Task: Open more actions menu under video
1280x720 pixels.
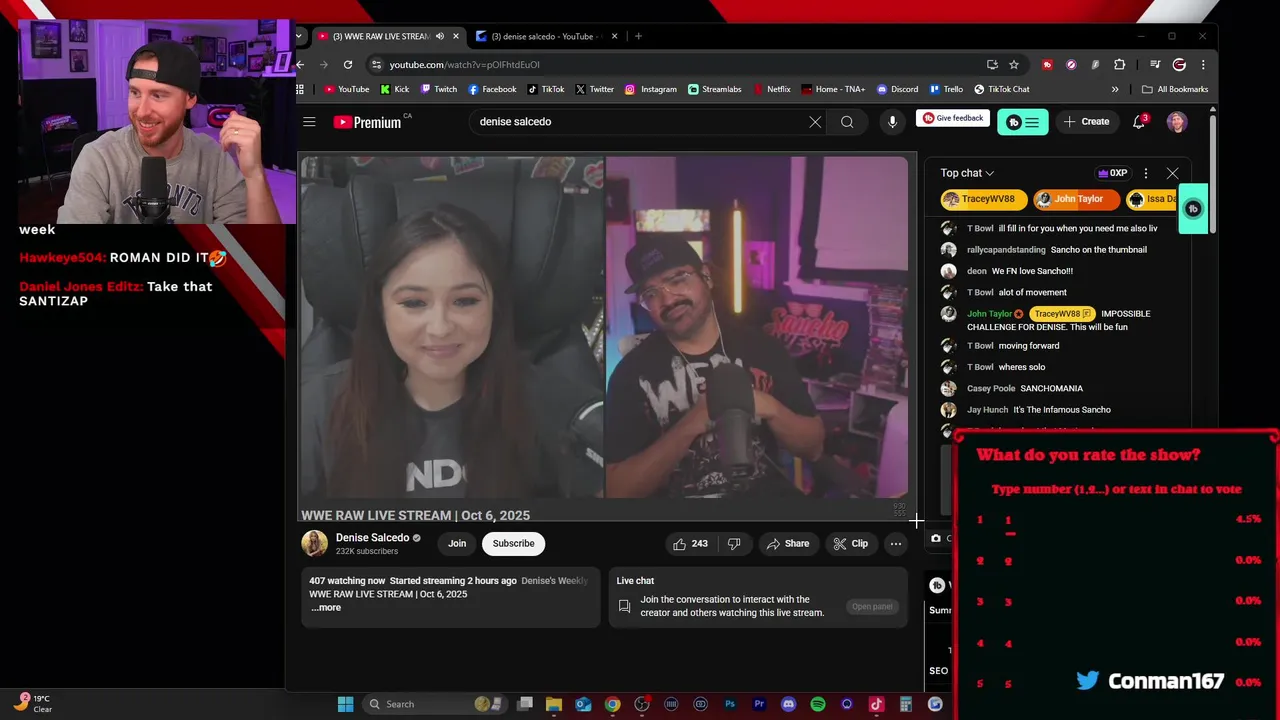Action: pyautogui.click(x=896, y=544)
